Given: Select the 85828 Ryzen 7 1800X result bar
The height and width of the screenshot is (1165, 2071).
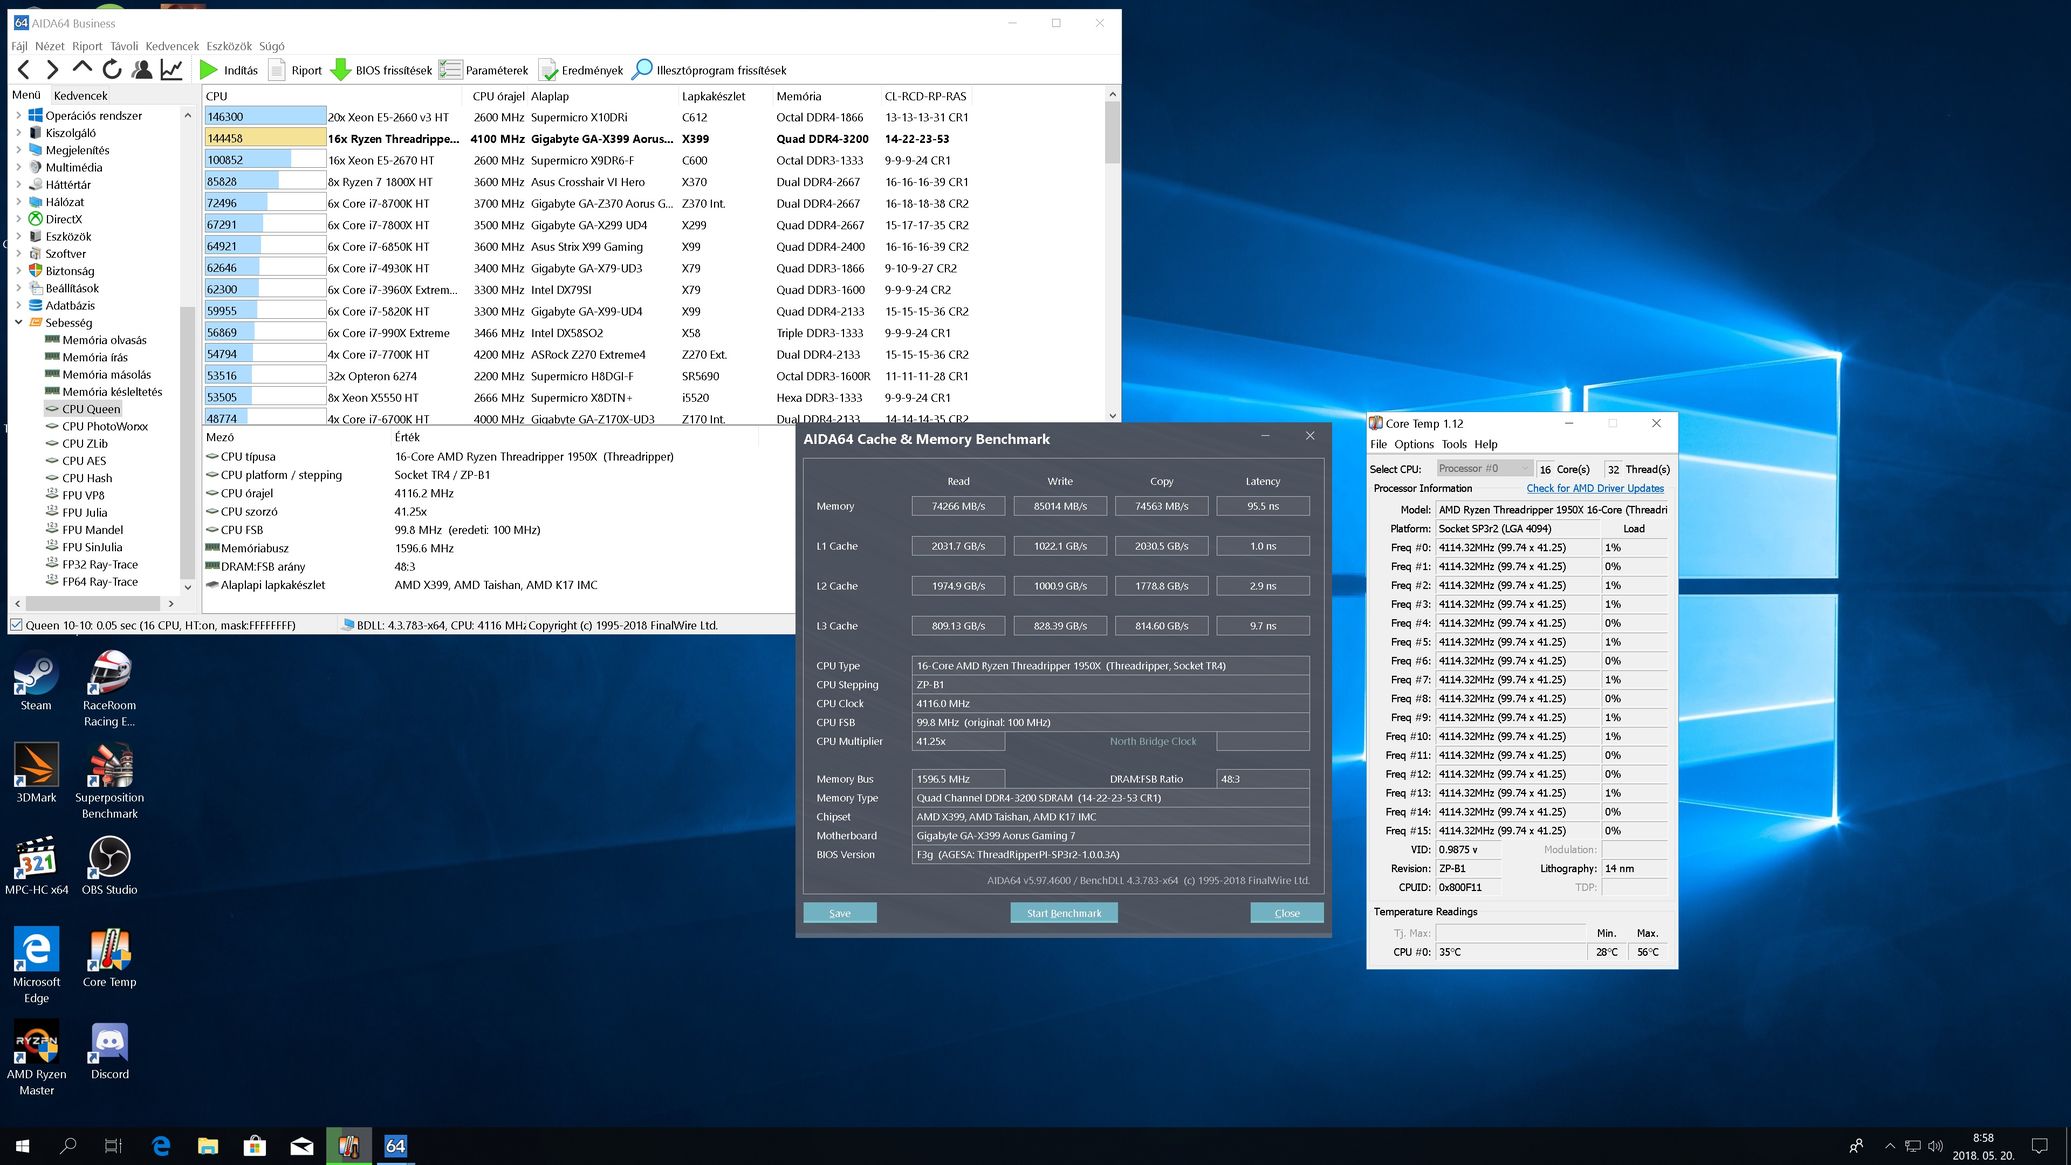Looking at the screenshot, I should [265, 182].
